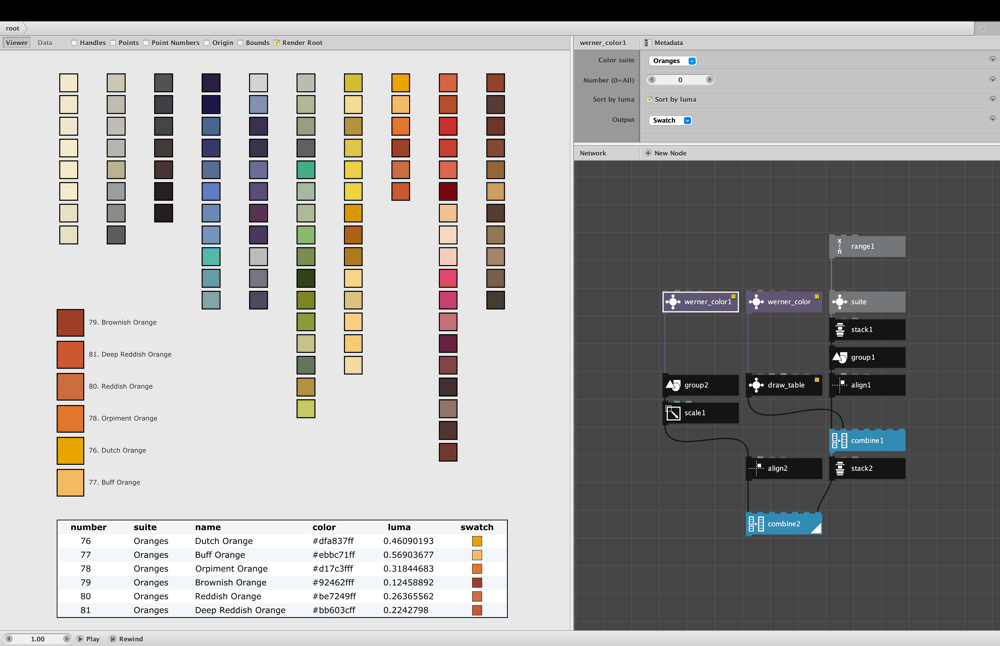The width and height of the screenshot is (1000, 646).
Task: Select the werner_color1 node
Action: (701, 302)
